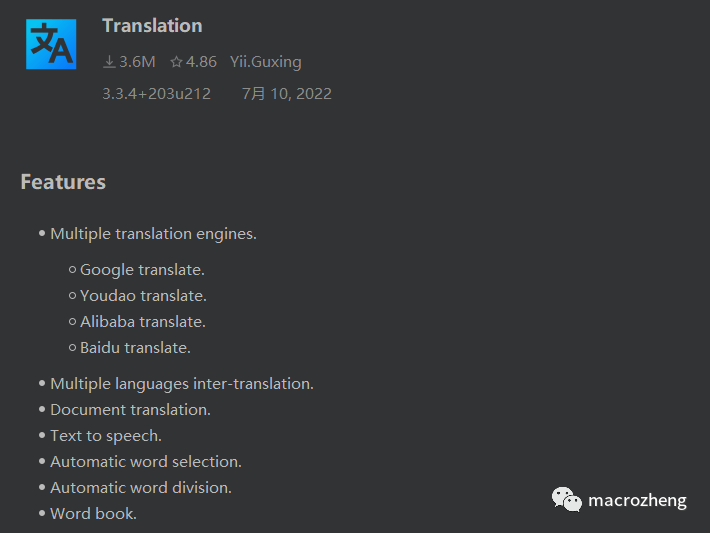Screen dimensions: 710x533
Task: Click the 3.6M downloads text
Action: pyautogui.click(x=137, y=62)
